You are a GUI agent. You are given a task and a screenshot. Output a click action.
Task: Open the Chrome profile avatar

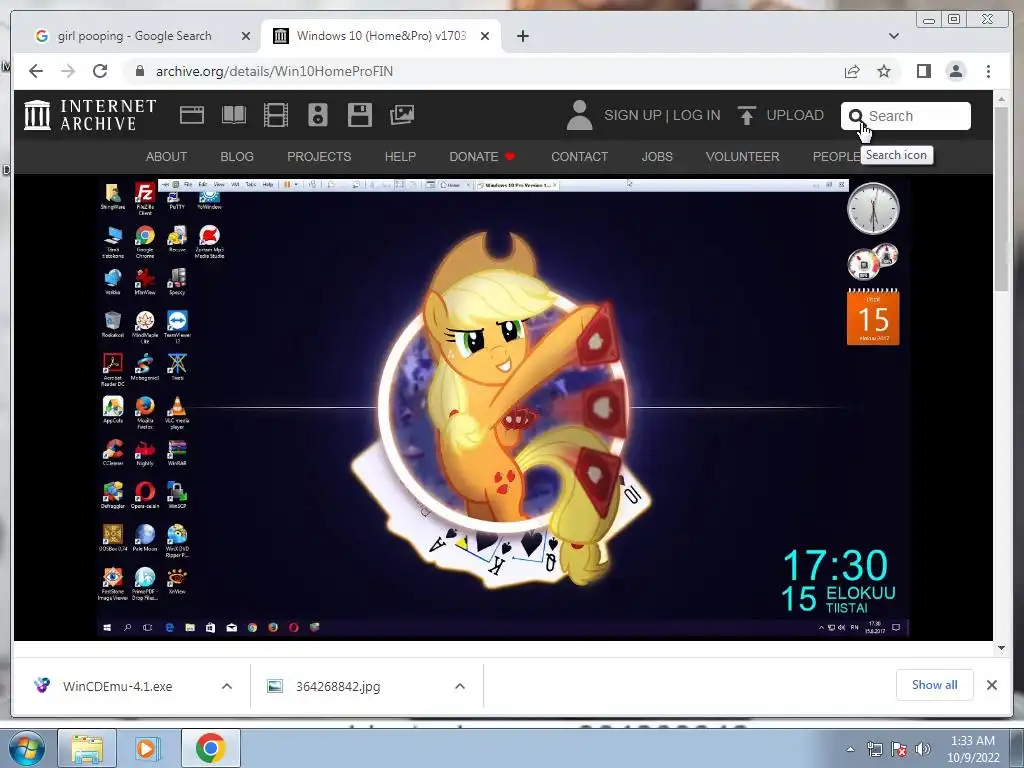pos(956,71)
